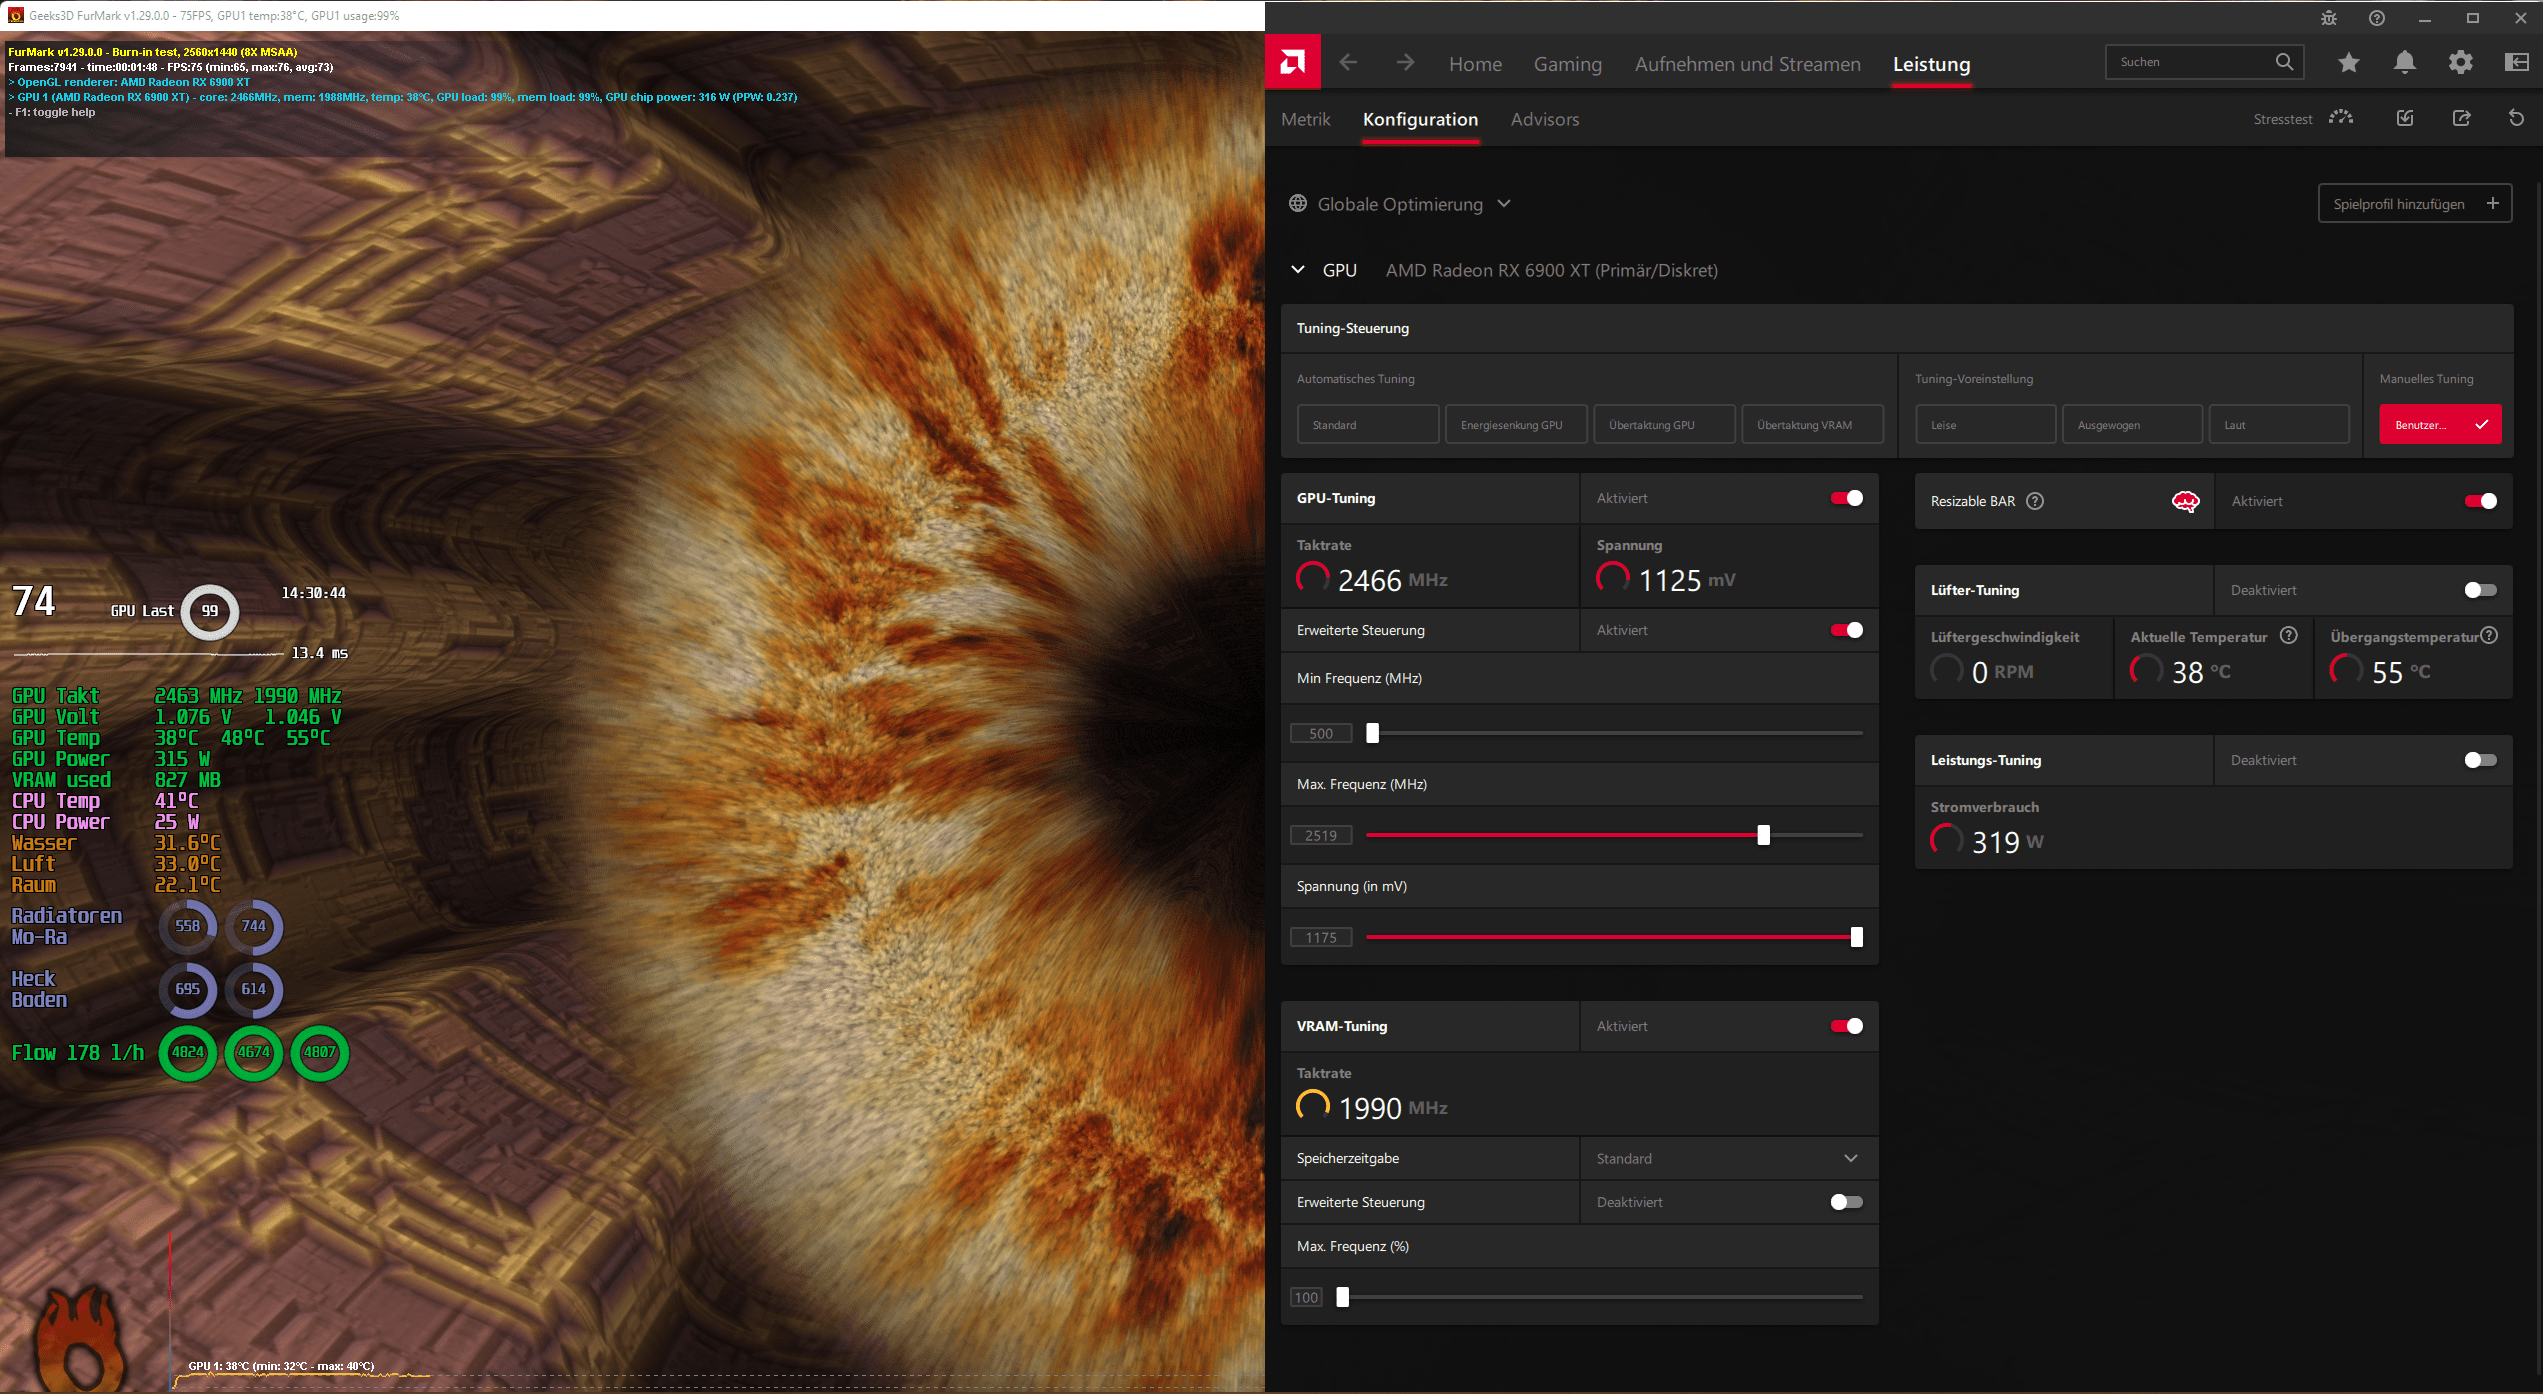This screenshot has height=1394, width=2543.
Task: Select the Leise tuning preset
Action: point(1985,425)
